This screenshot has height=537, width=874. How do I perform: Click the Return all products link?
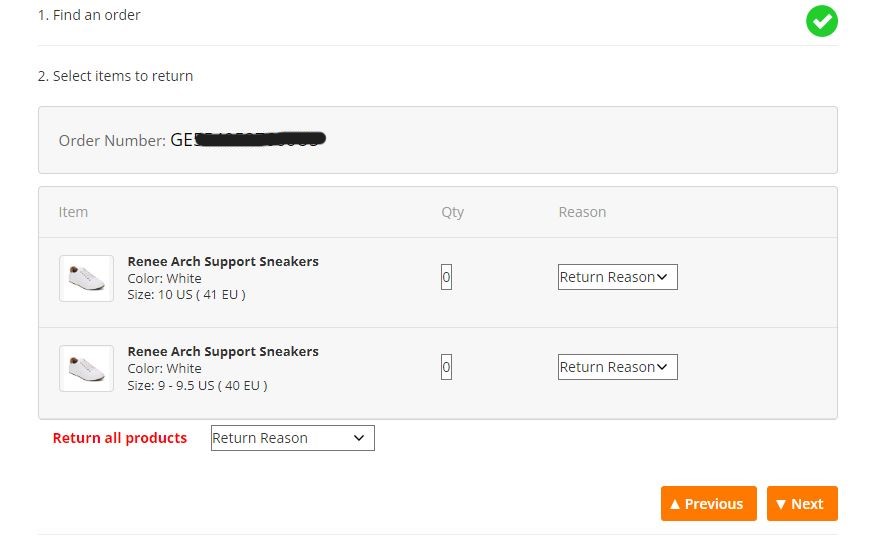(x=120, y=438)
